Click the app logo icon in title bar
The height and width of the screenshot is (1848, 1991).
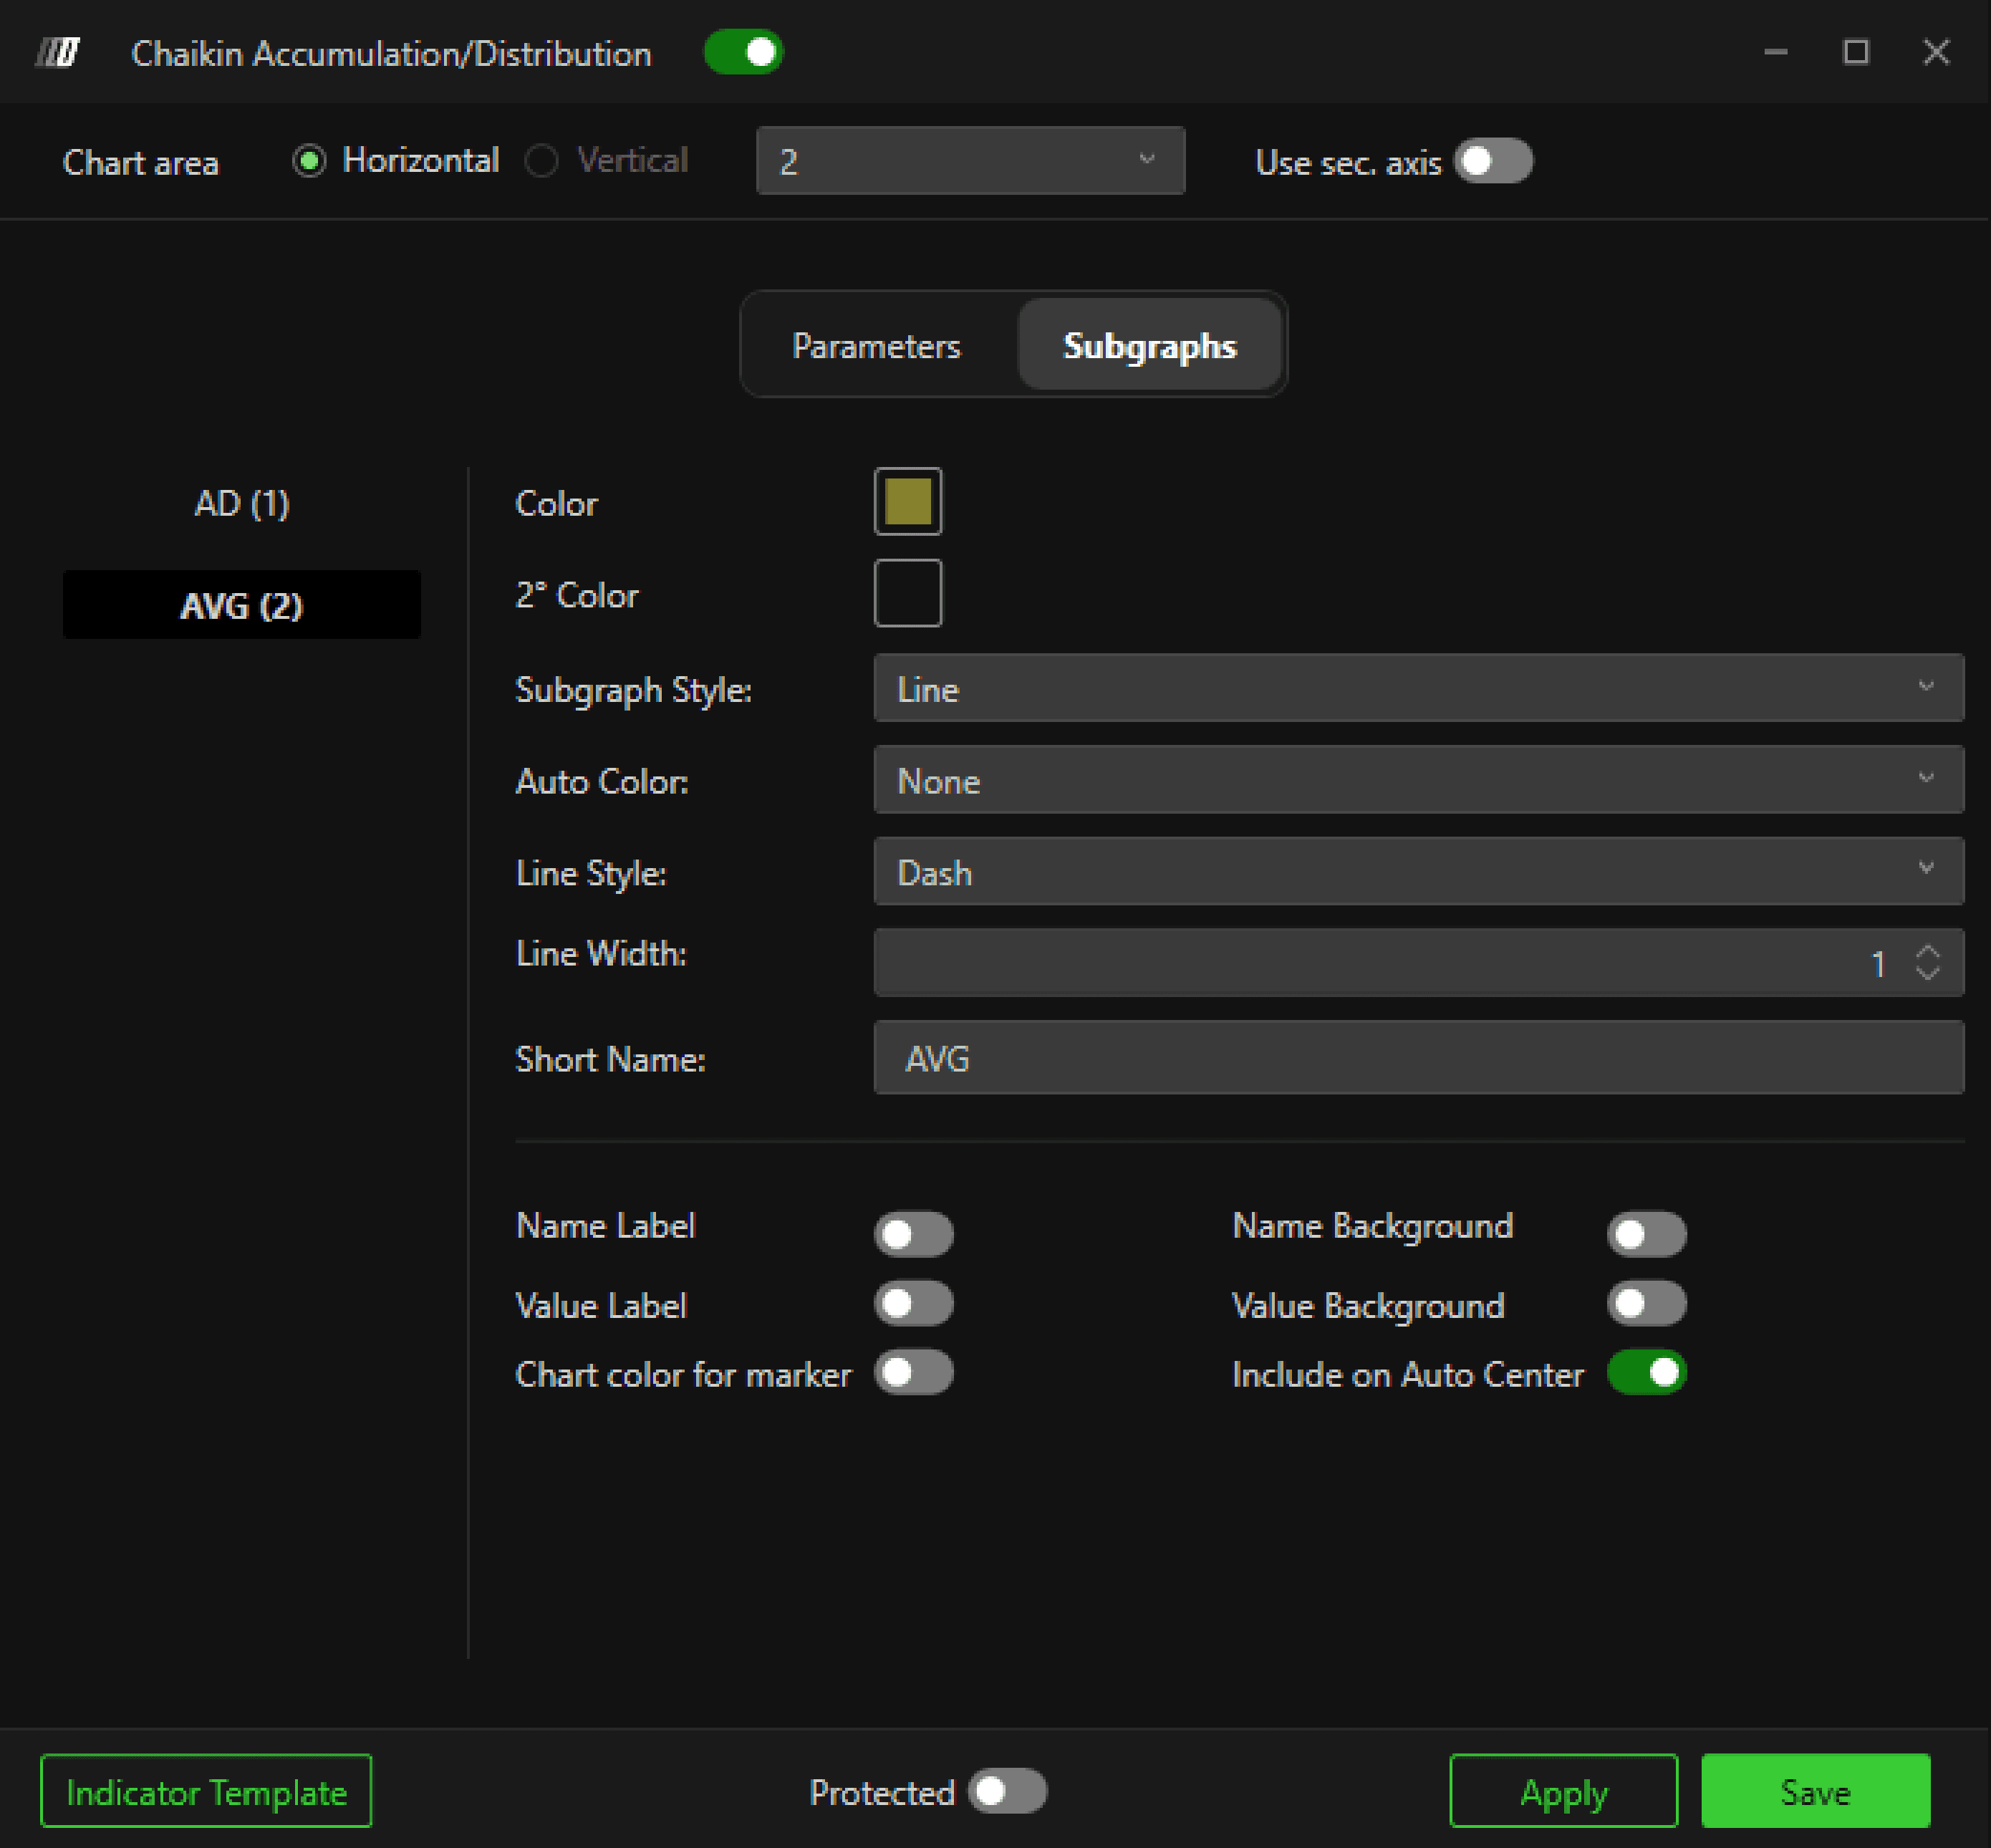point(58,52)
